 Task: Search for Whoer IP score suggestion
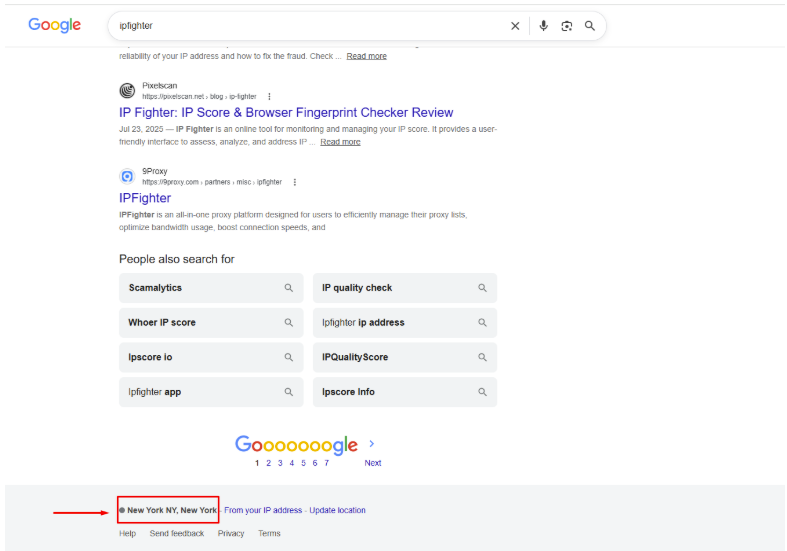[x=211, y=323]
